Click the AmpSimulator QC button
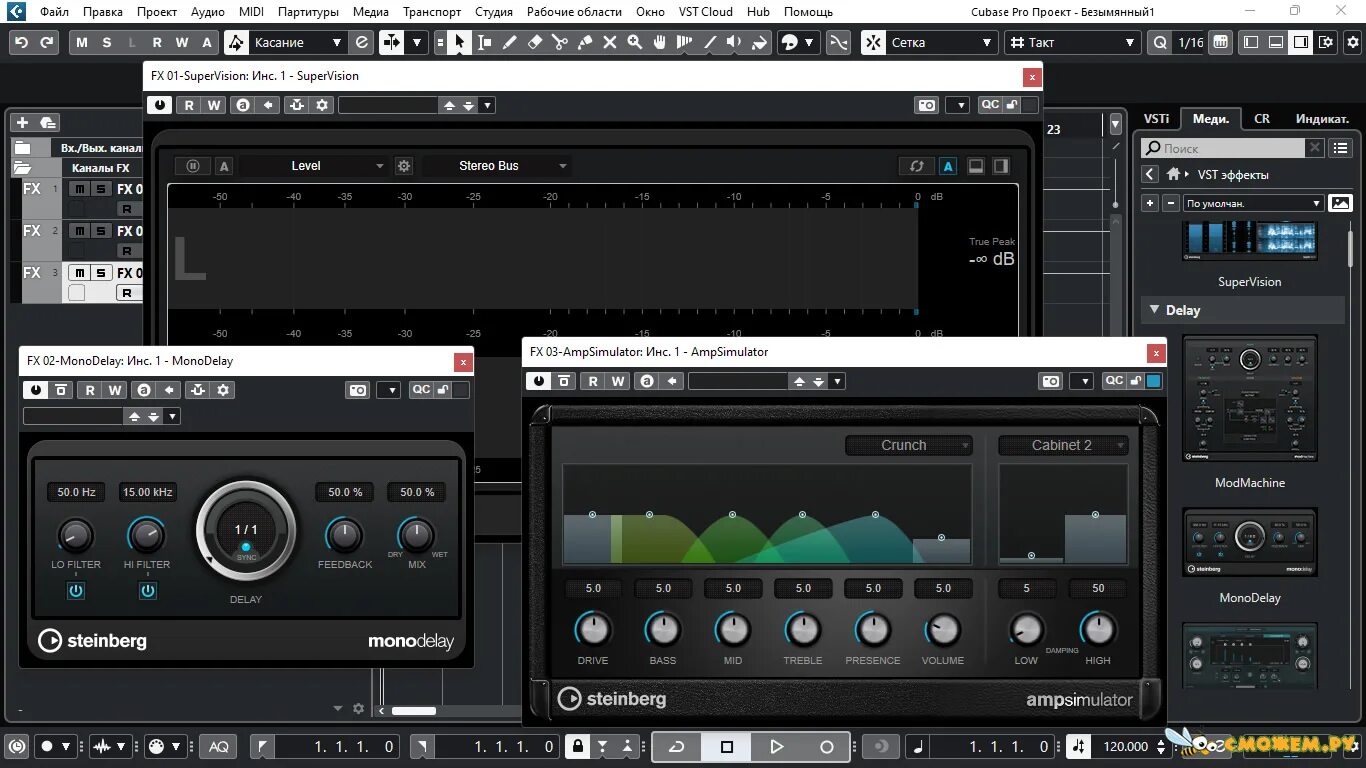The height and width of the screenshot is (768, 1366). (1113, 381)
